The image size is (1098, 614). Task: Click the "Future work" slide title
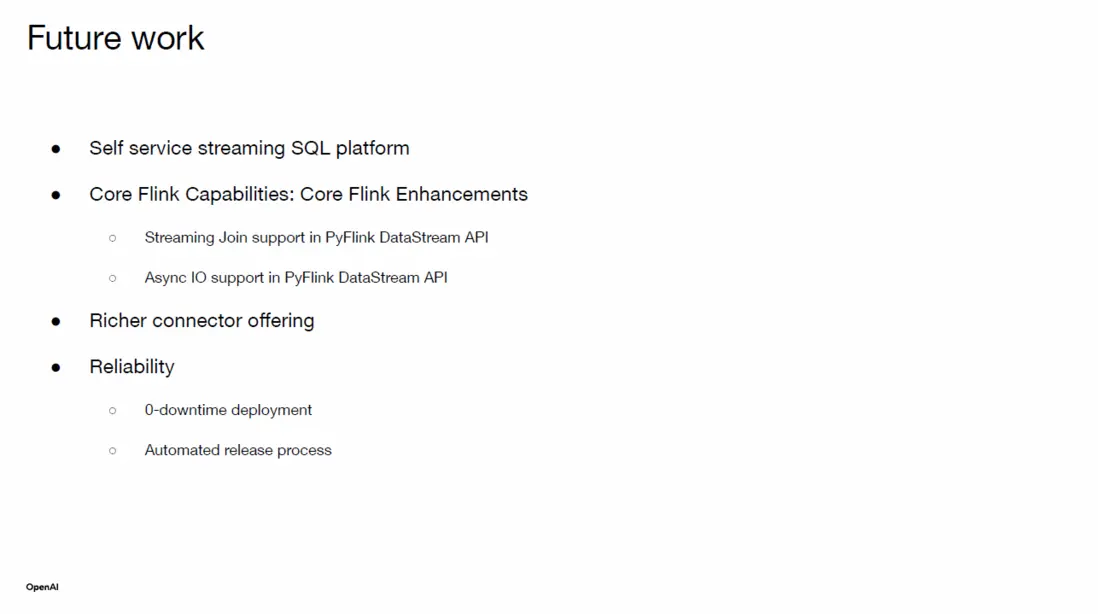pyautogui.click(x=116, y=38)
